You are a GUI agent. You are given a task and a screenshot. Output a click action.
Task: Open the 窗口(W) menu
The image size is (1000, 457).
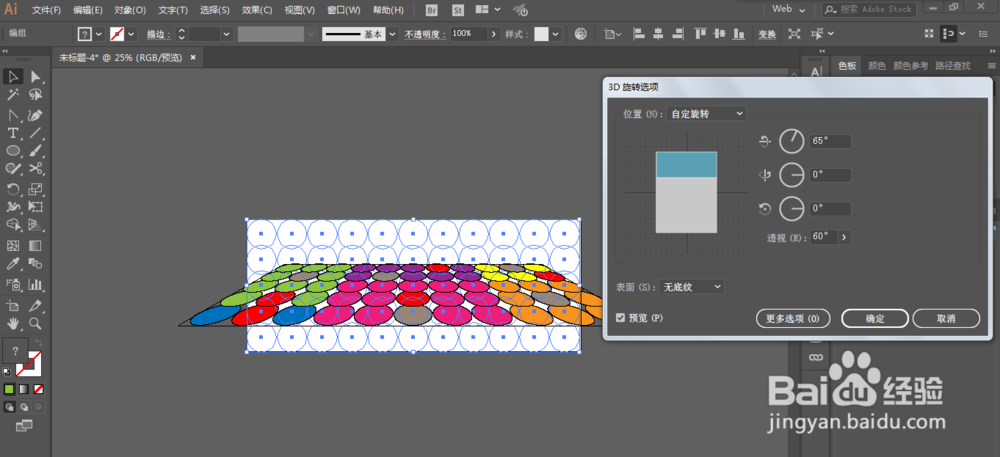tap(343, 10)
